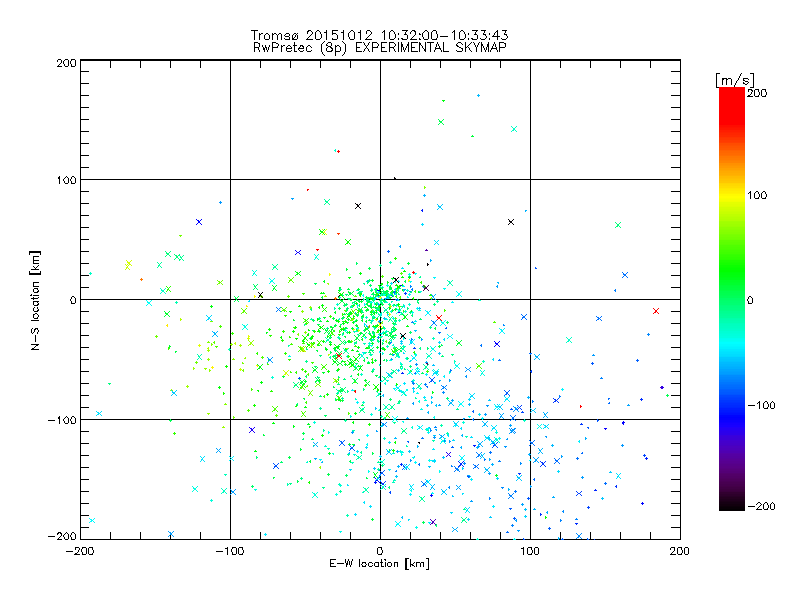Screen dimensions: 800x600
Task: Click the "N-S location [km]" axis label
Action: (35, 301)
